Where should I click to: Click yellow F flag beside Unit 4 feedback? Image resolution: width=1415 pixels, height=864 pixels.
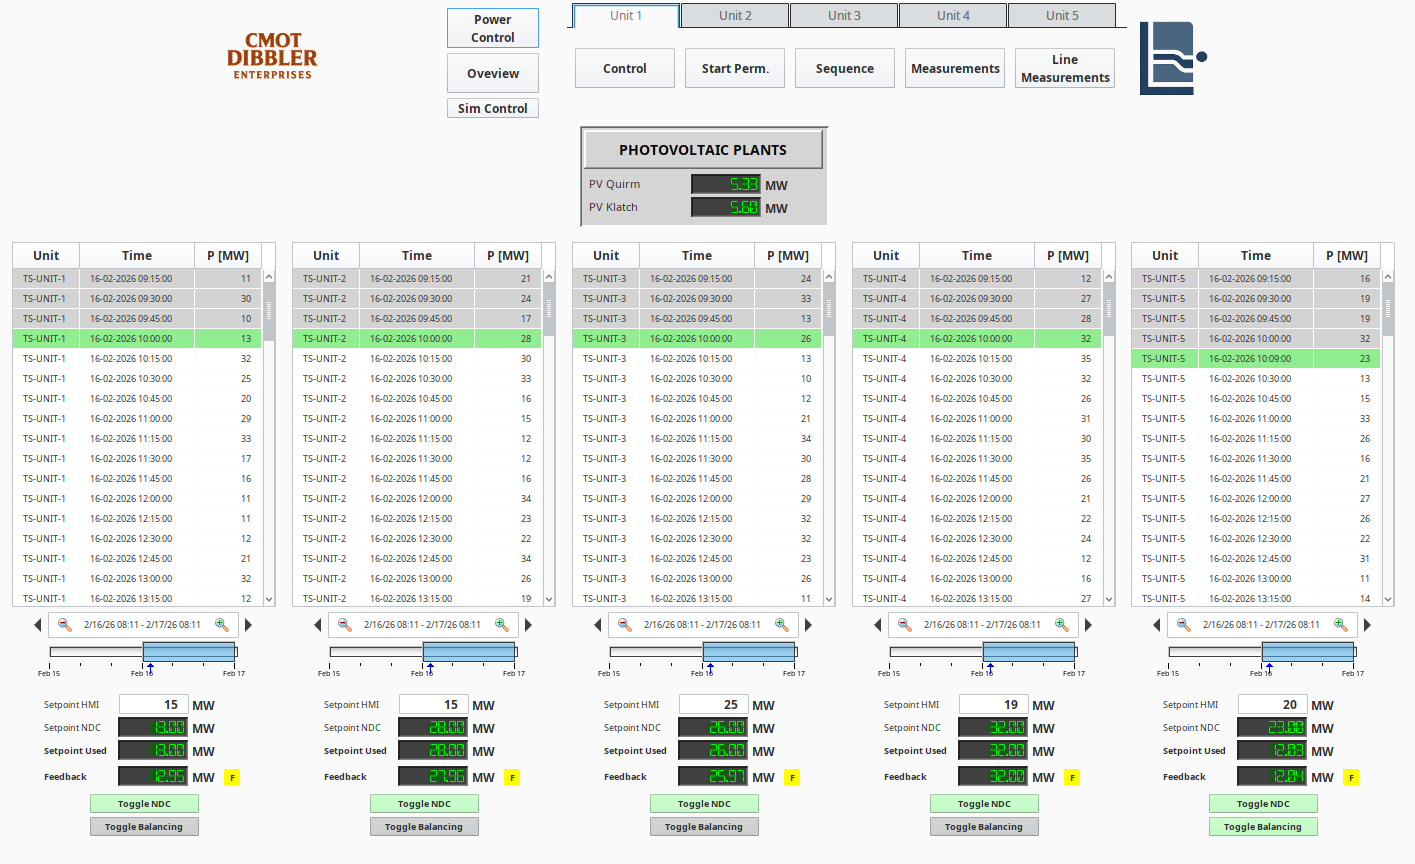1071,777
